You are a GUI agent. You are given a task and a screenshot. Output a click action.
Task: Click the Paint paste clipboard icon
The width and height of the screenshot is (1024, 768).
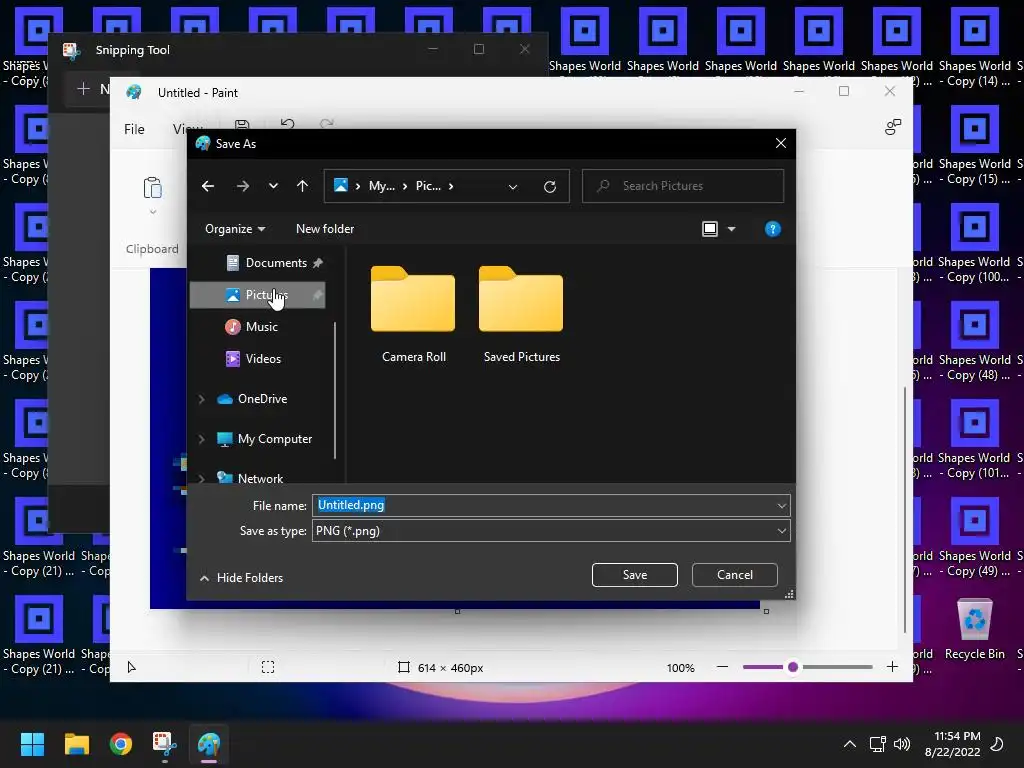(x=153, y=188)
